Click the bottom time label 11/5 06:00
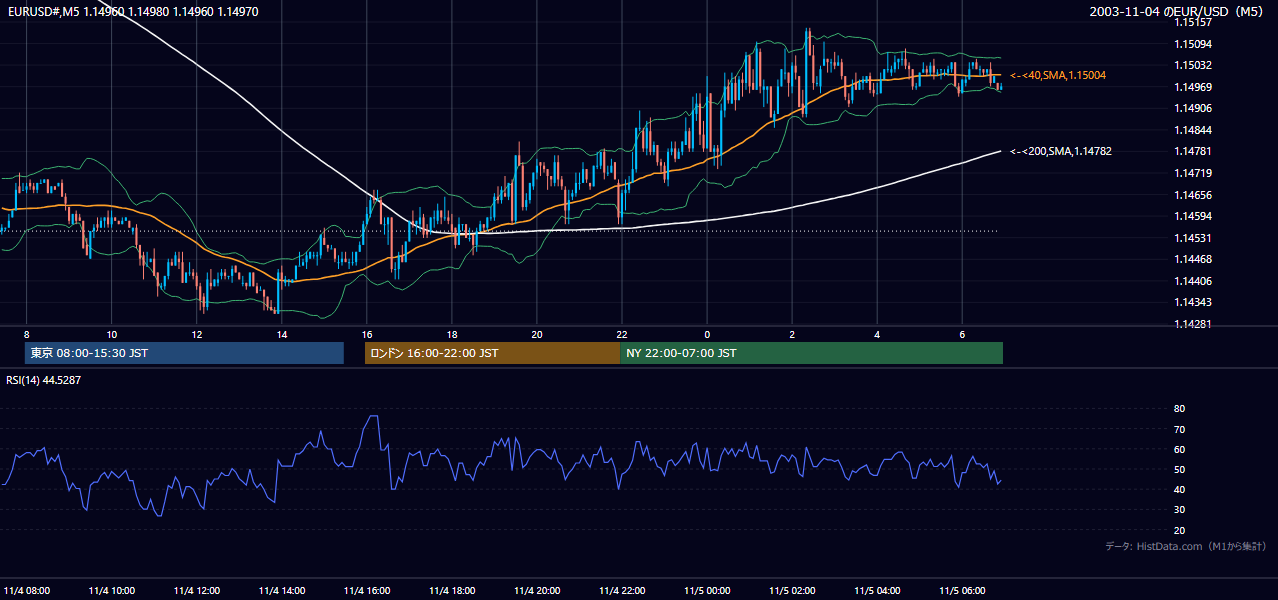Viewport: 1278px width, 600px height. (962, 590)
